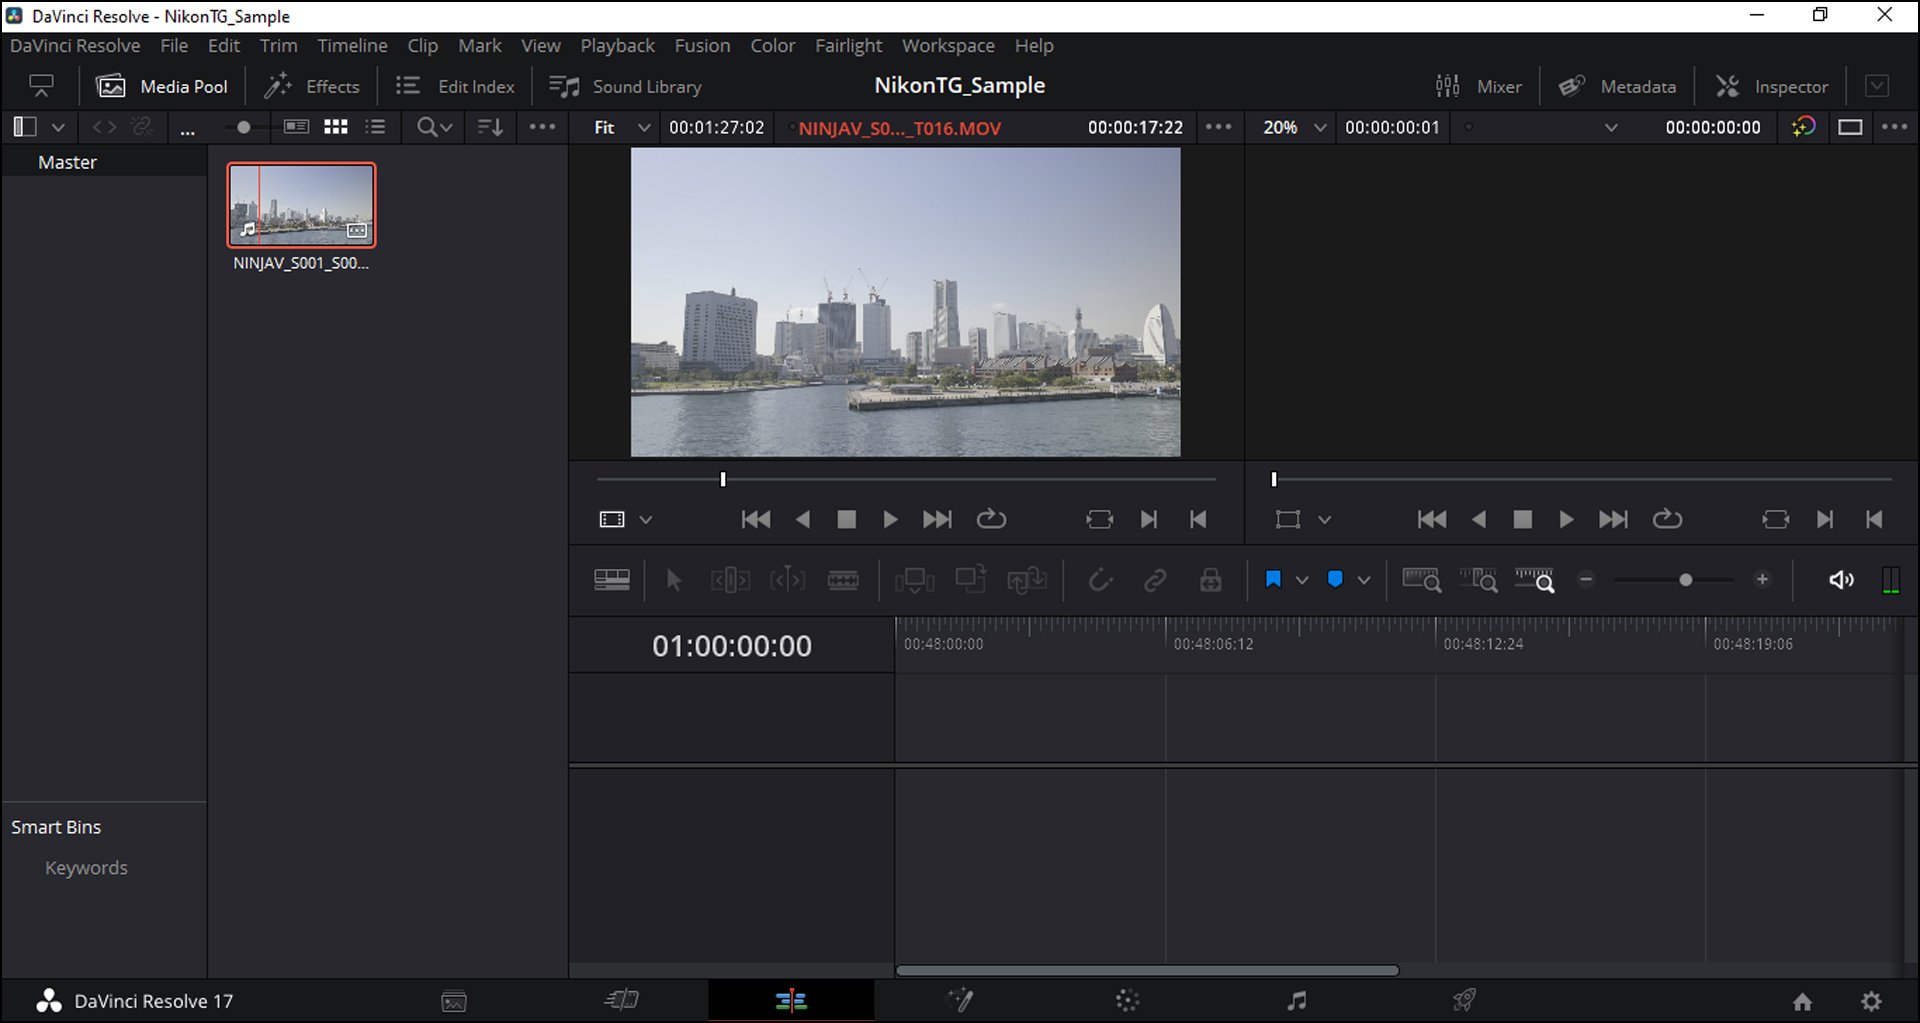Toggle Position Lock padlock icon
Screen dimensions: 1920x1023
(x=1211, y=580)
